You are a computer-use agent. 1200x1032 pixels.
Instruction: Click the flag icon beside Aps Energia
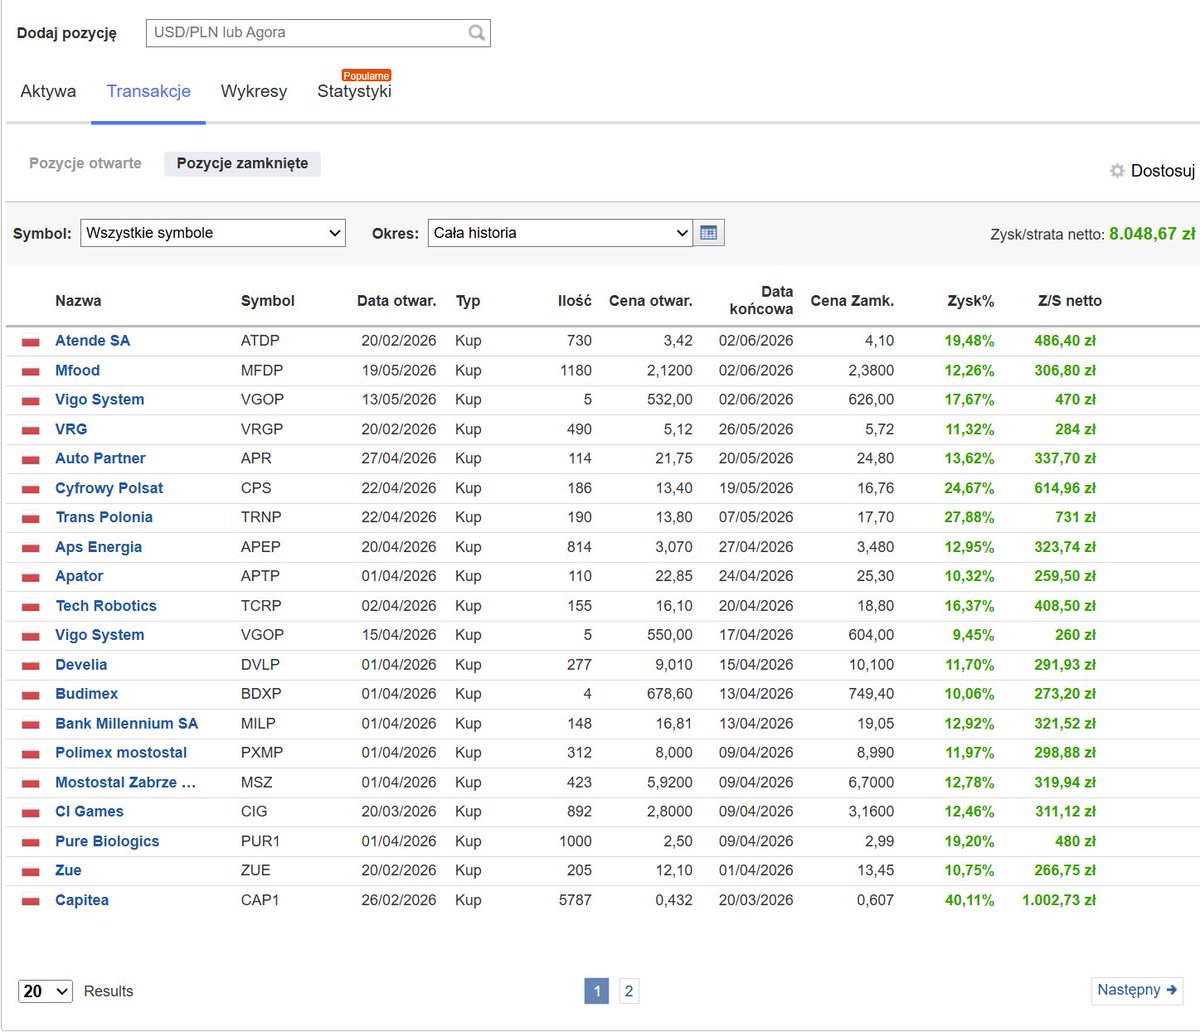[x=31, y=548]
